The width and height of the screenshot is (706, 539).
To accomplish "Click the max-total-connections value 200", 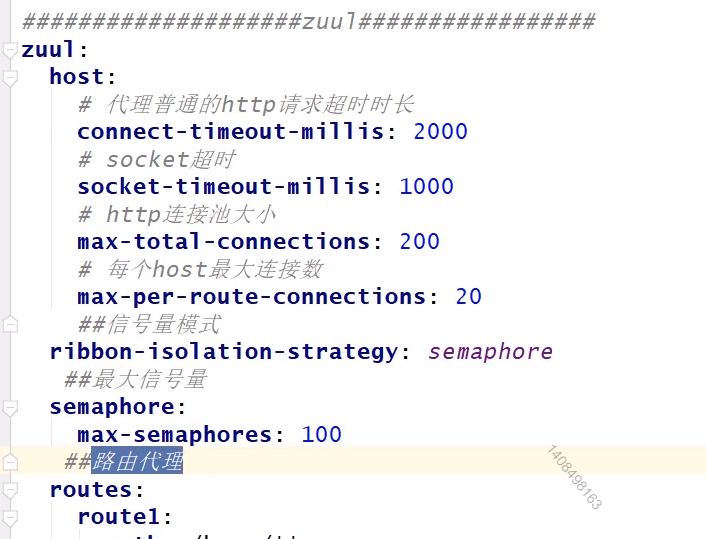I will 419,242.
